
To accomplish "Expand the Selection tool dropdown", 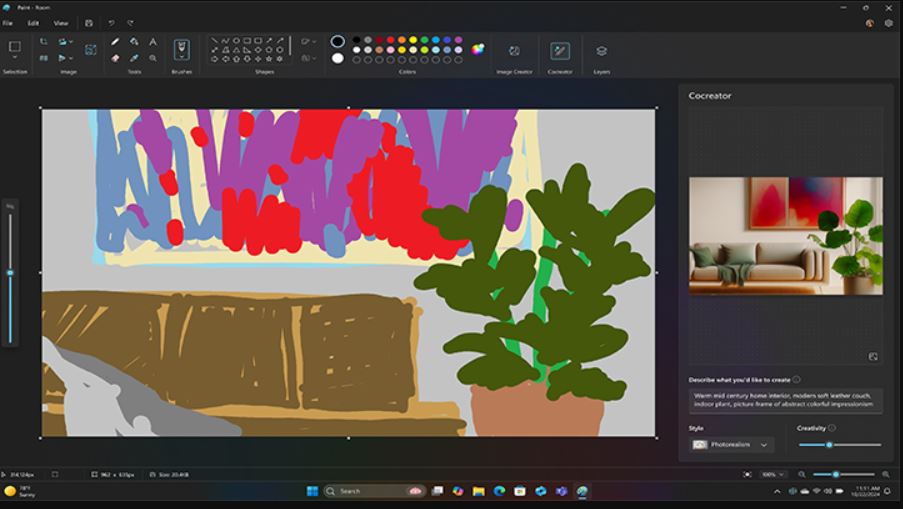I will tap(15, 58).
